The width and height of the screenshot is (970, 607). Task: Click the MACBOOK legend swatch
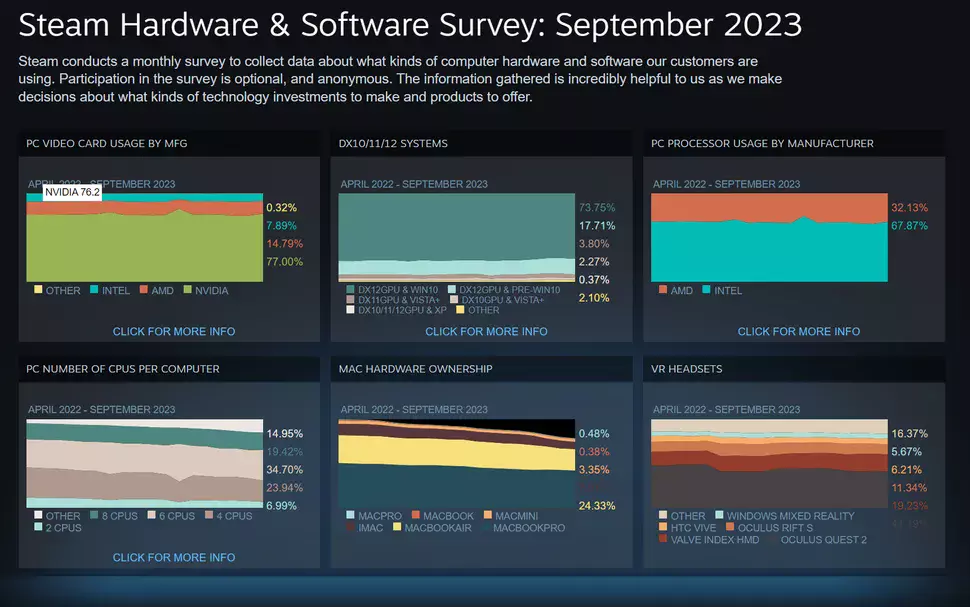[x=416, y=515]
